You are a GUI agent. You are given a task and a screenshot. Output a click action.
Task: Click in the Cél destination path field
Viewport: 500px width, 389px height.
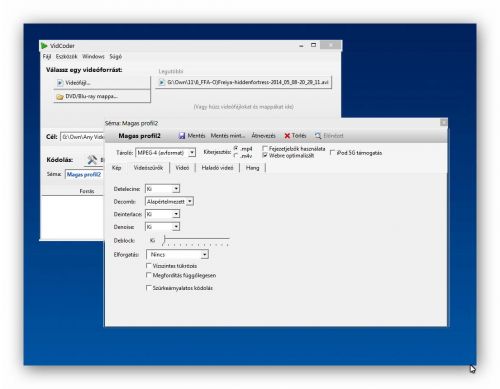[82, 137]
